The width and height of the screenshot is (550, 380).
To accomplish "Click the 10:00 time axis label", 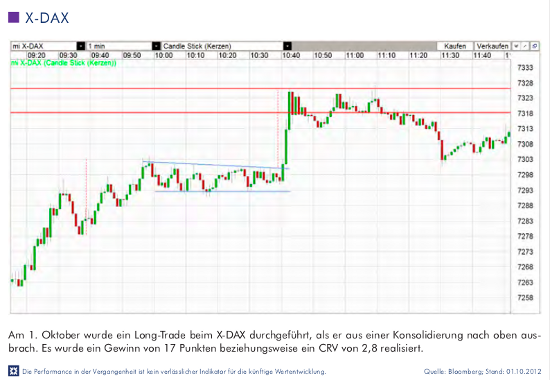I will [x=164, y=55].
